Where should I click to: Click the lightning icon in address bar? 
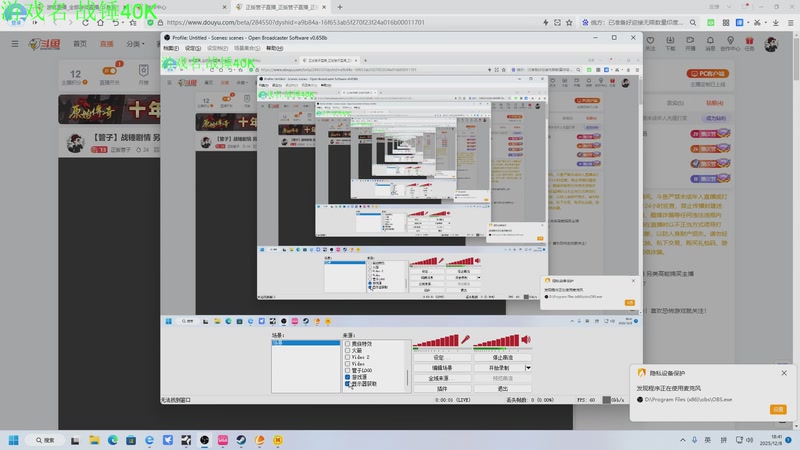coord(545,22)
